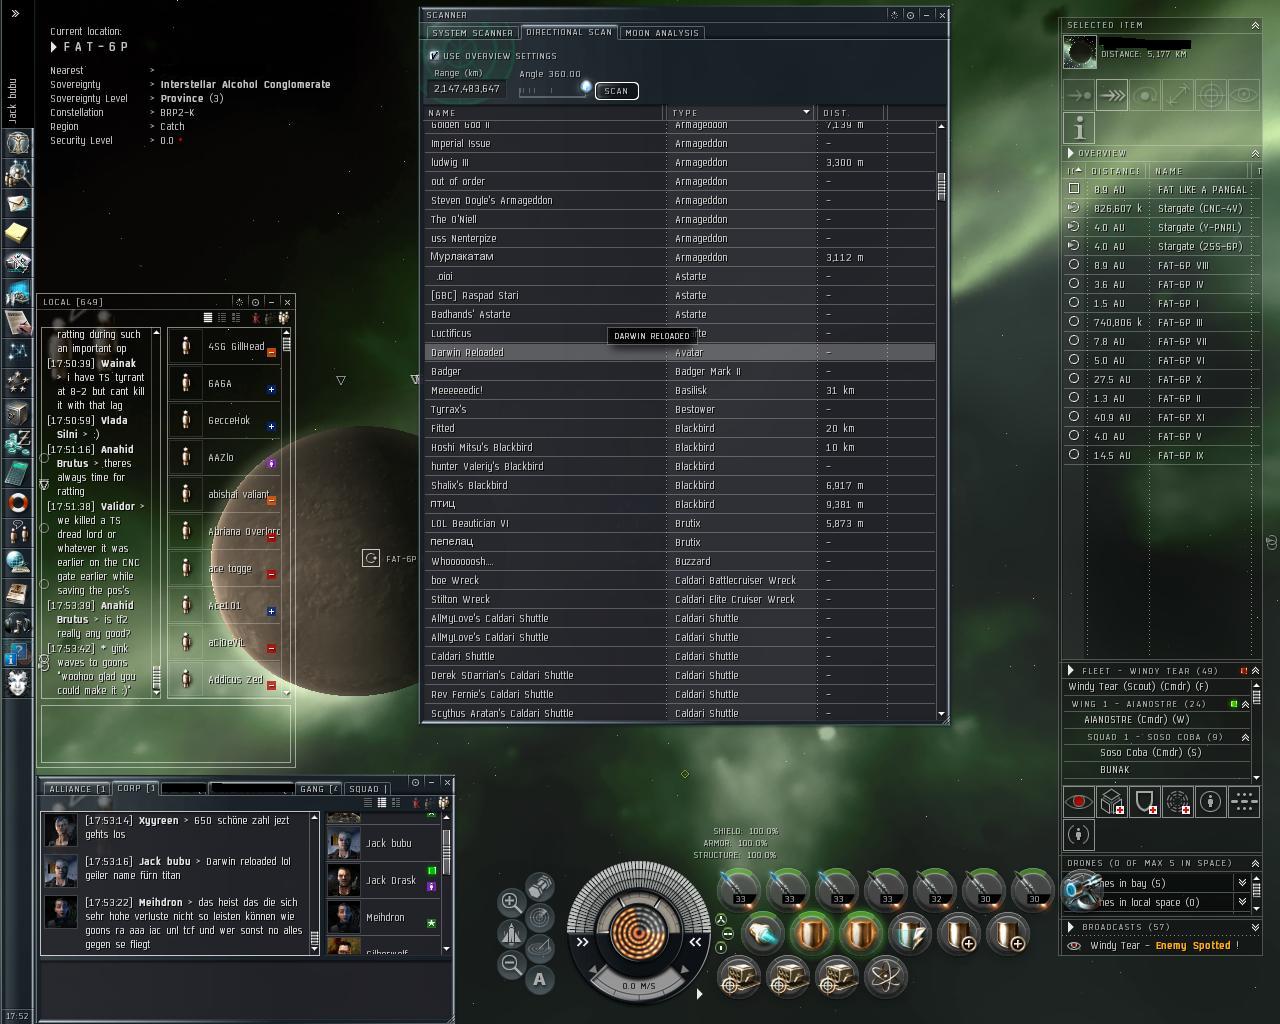Collapse the Selected Item panel

1255,25
